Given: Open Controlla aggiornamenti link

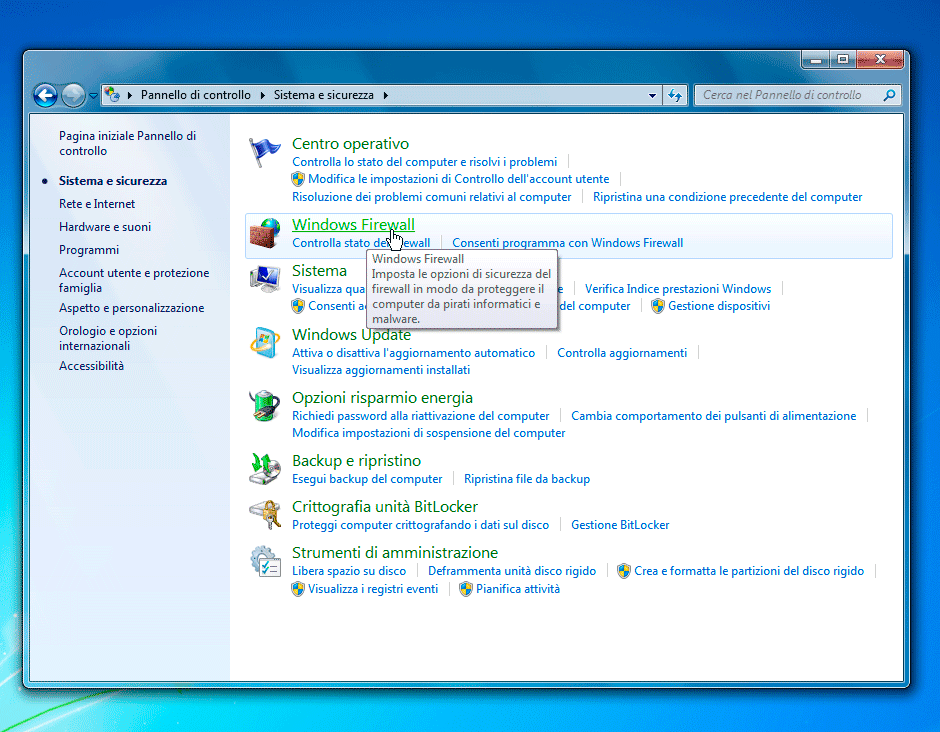Looking at the screenshot, I should tap(622, 353).
